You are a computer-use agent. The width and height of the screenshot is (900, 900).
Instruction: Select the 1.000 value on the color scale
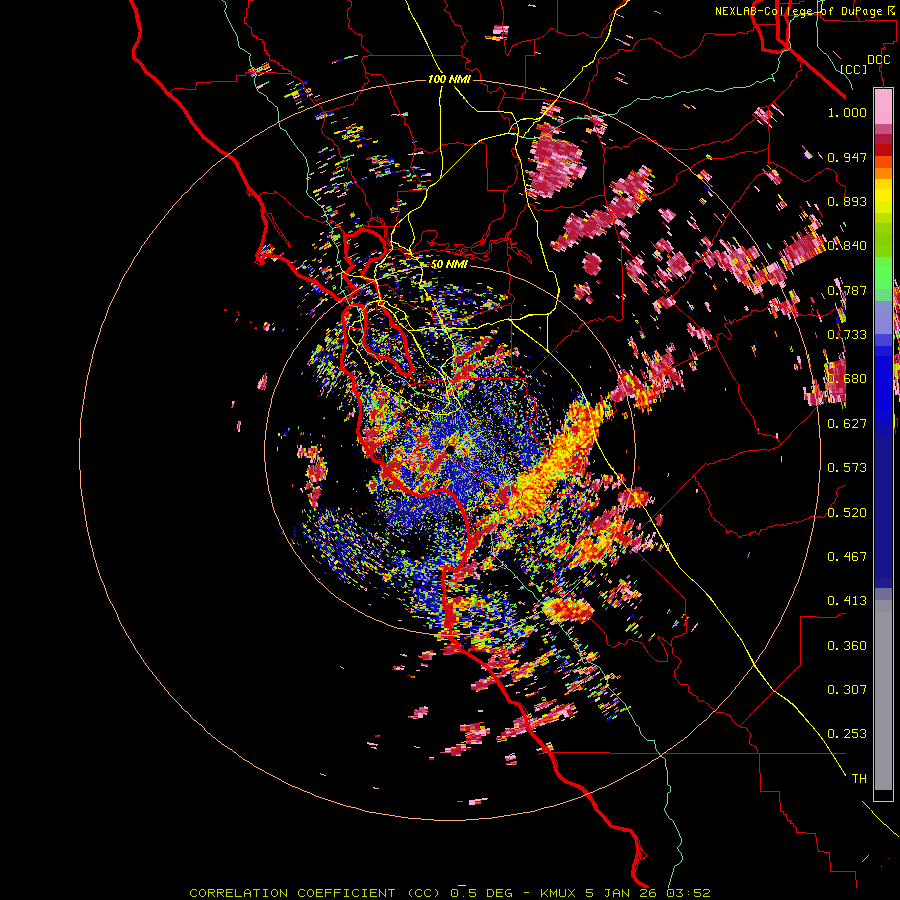point(847,112)
